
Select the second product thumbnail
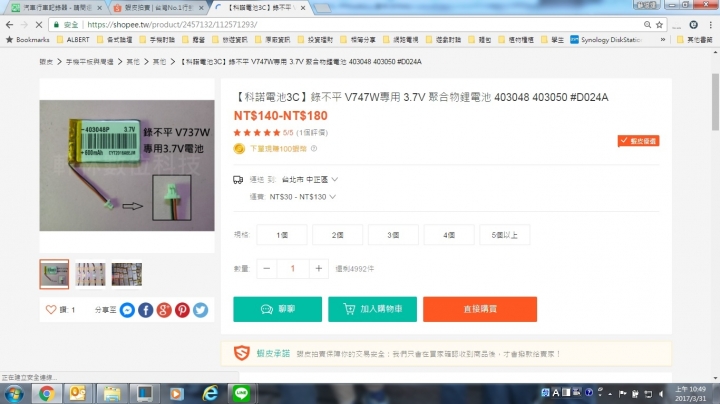[90, 274]
